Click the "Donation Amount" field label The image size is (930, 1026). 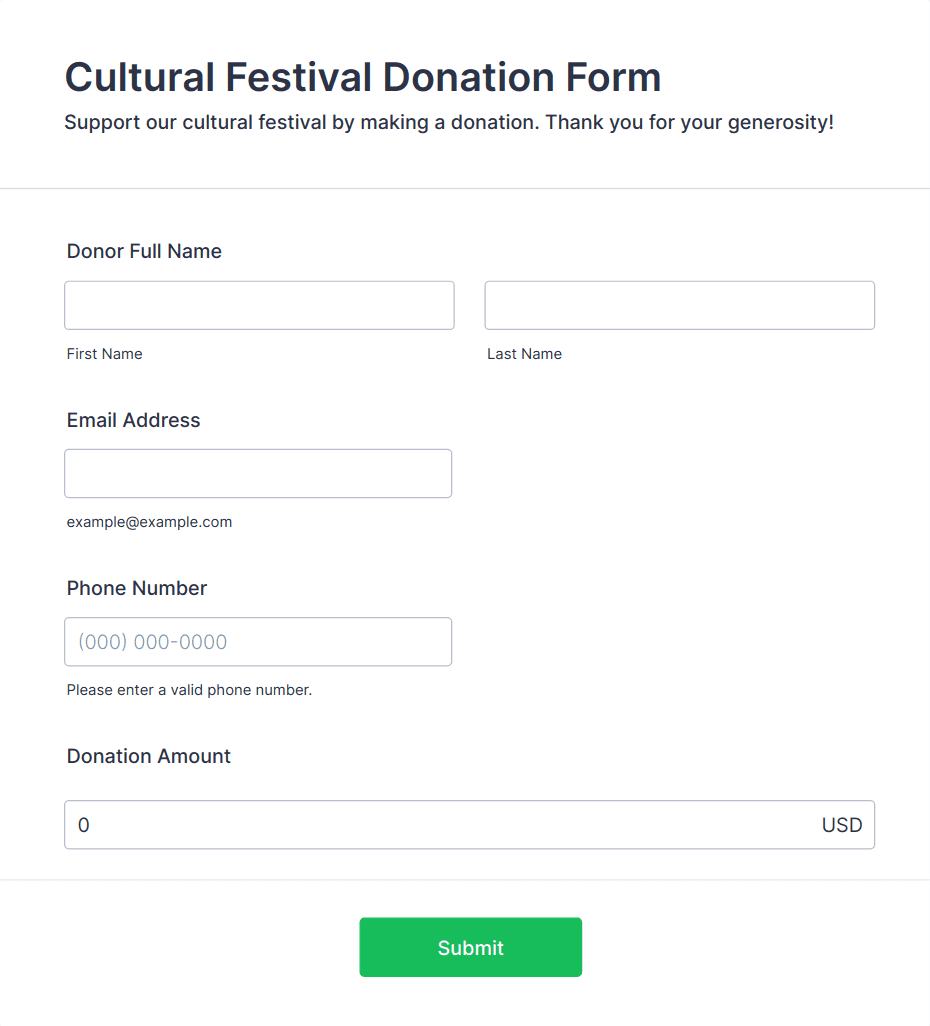coord(149,756)
